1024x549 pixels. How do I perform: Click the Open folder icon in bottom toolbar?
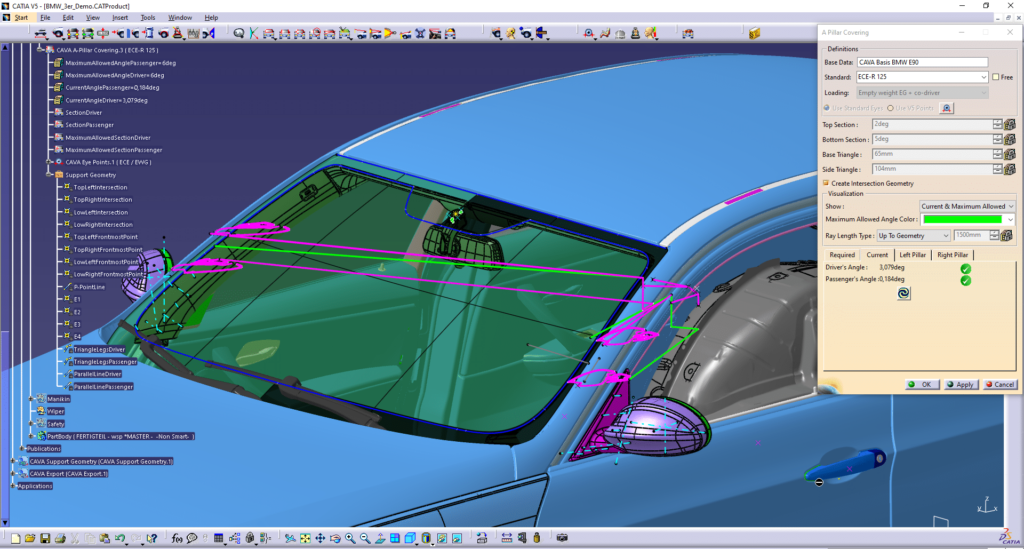tap(30, 539)
